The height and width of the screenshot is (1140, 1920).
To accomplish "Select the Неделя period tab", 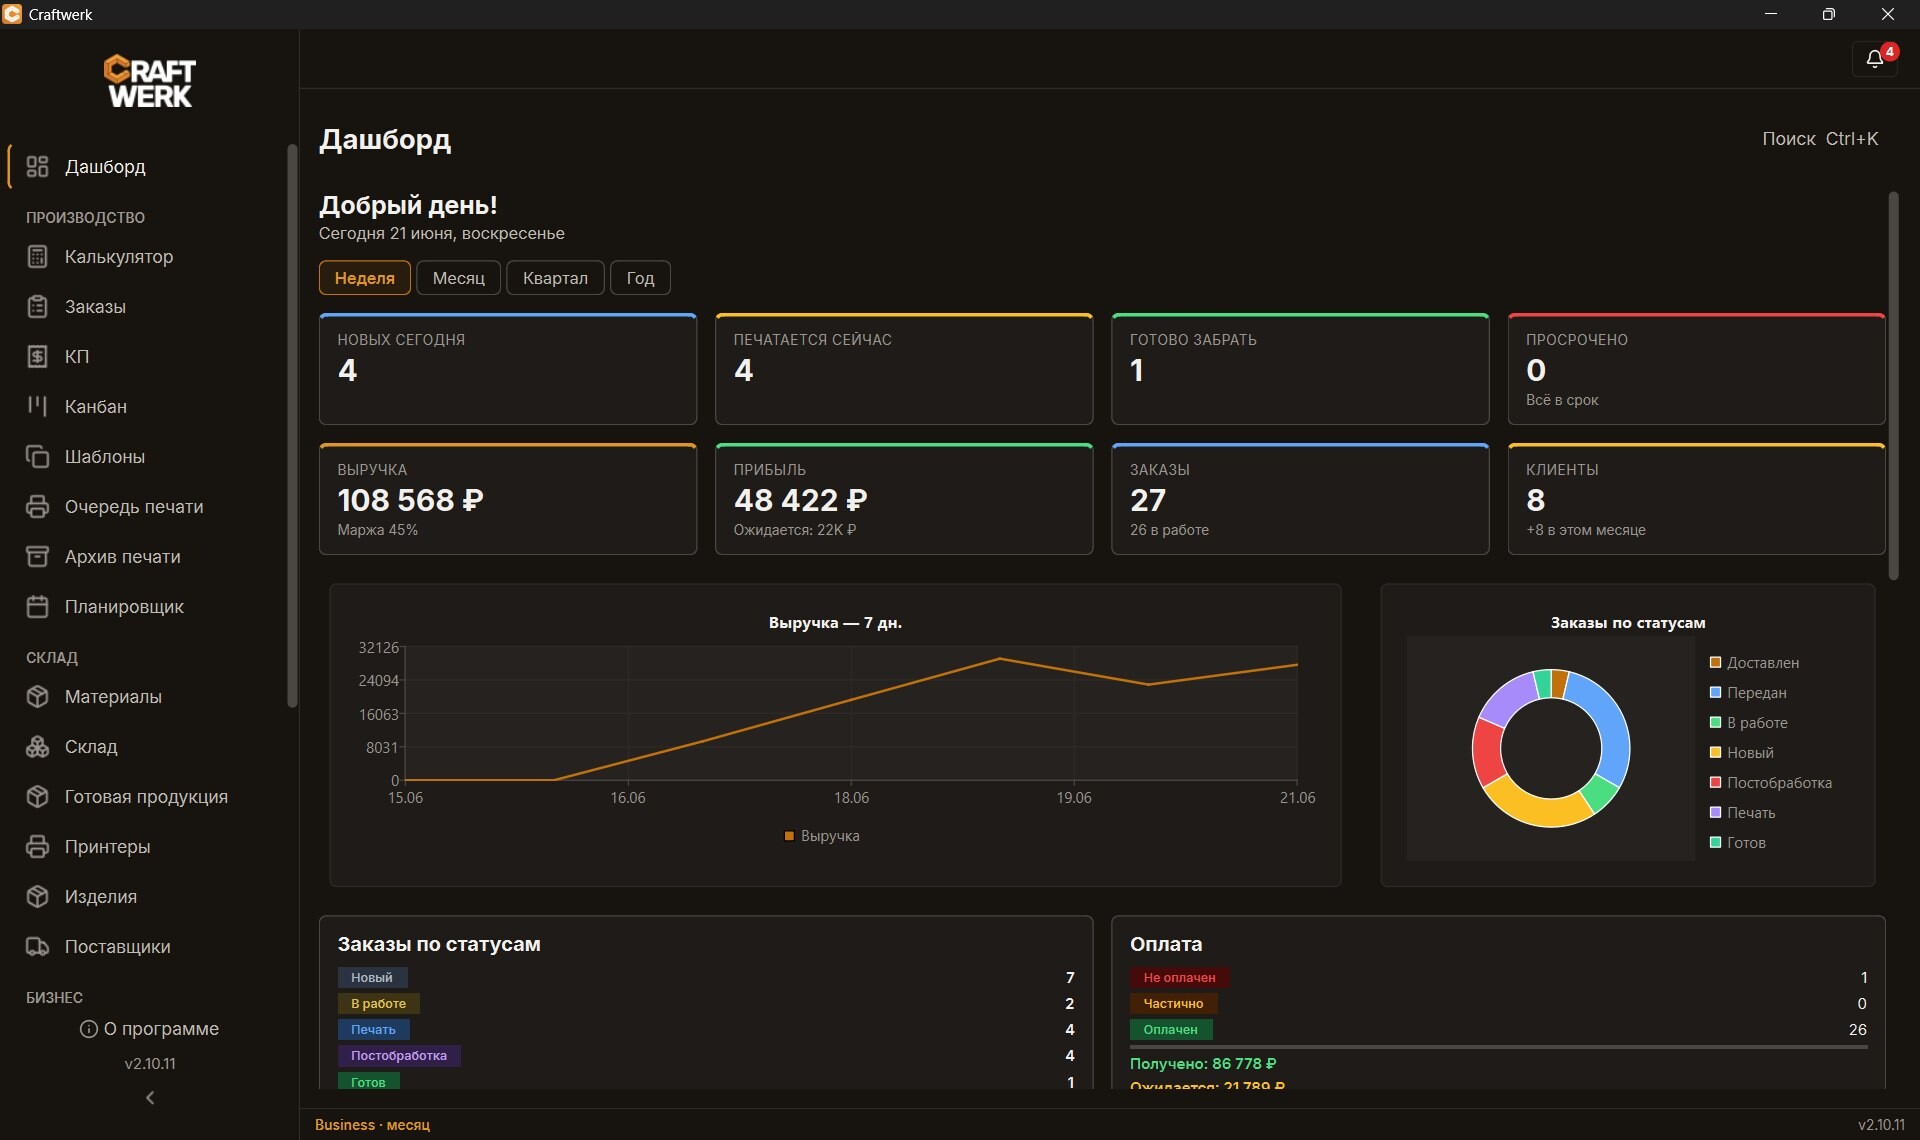I will click(x=364, y=278).
